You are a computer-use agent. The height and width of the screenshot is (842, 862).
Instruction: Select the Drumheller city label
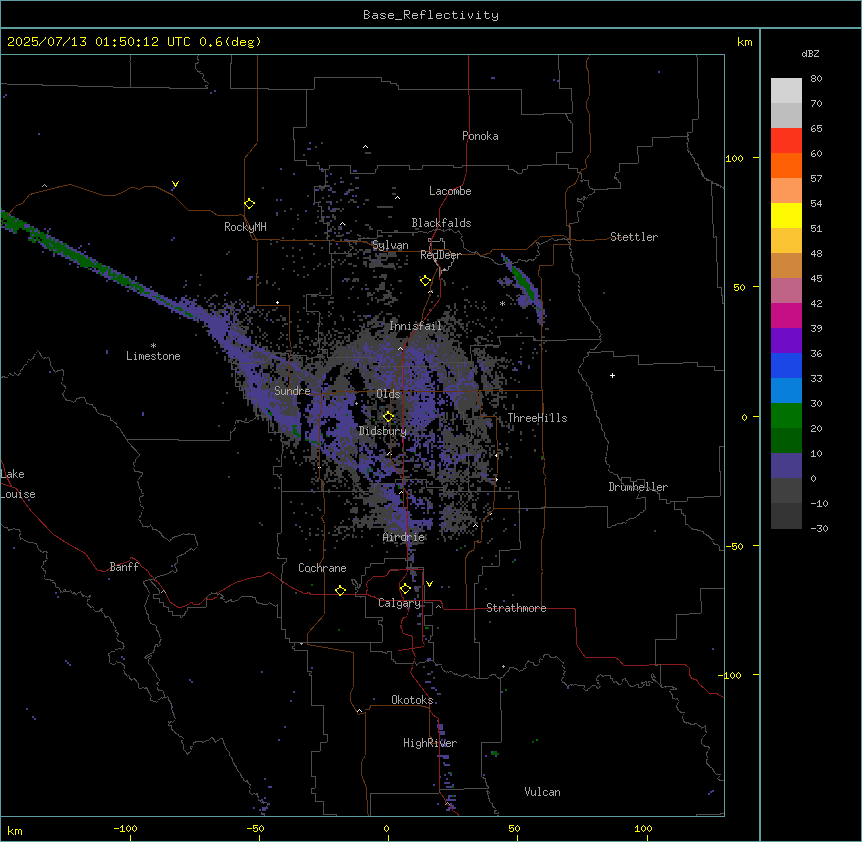[638, 487]
